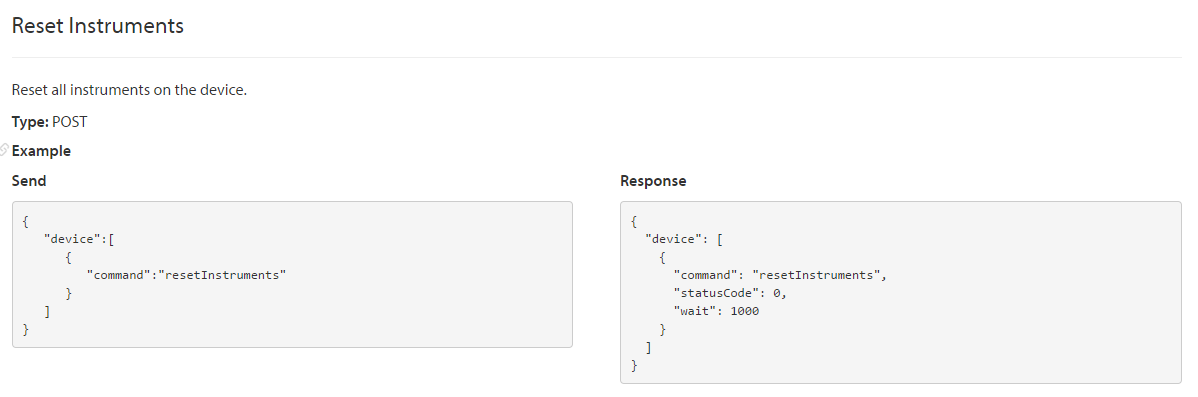This screenshot has height=397, width=1198.
Task: Select the Example subheading text
Action: point(41,151)
